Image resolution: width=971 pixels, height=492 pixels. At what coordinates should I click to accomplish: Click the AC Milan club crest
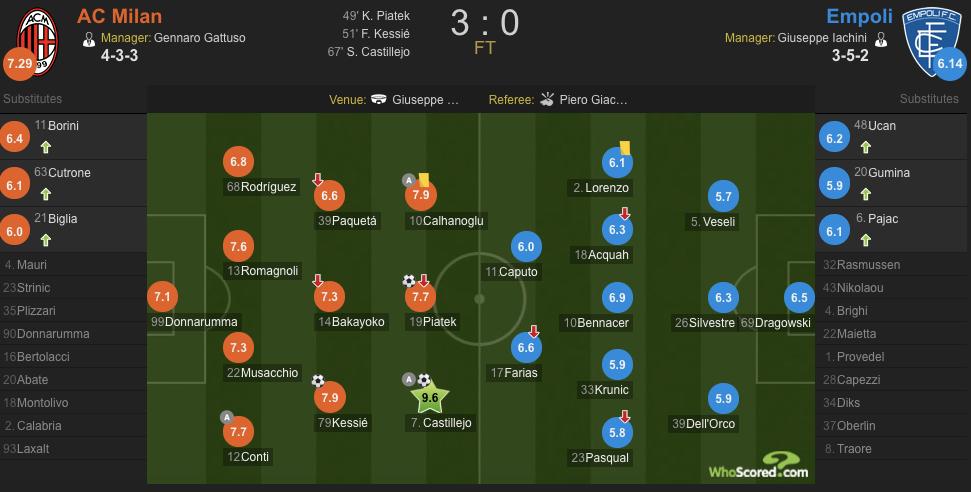click(34, 39)
